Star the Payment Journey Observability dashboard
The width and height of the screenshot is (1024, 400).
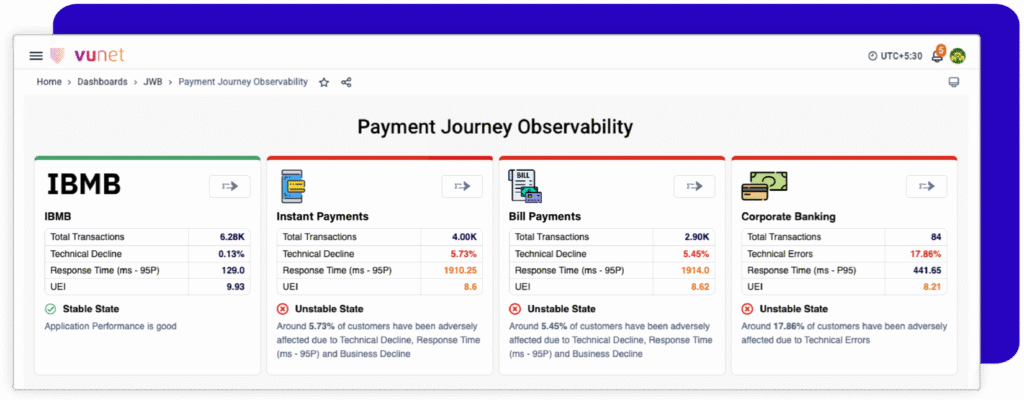324,82
